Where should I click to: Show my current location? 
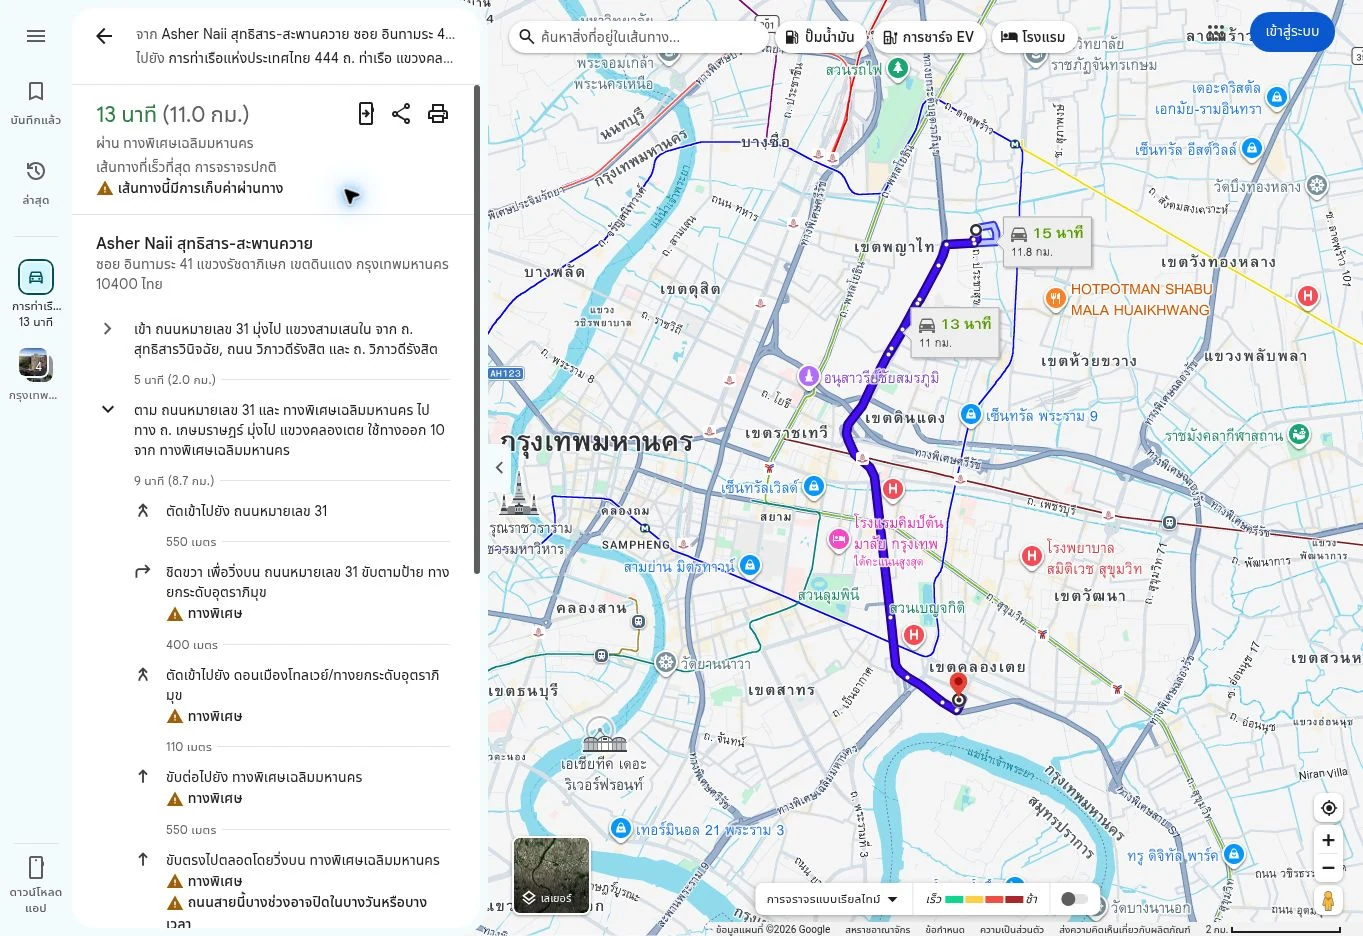[x=1328, y=808]
